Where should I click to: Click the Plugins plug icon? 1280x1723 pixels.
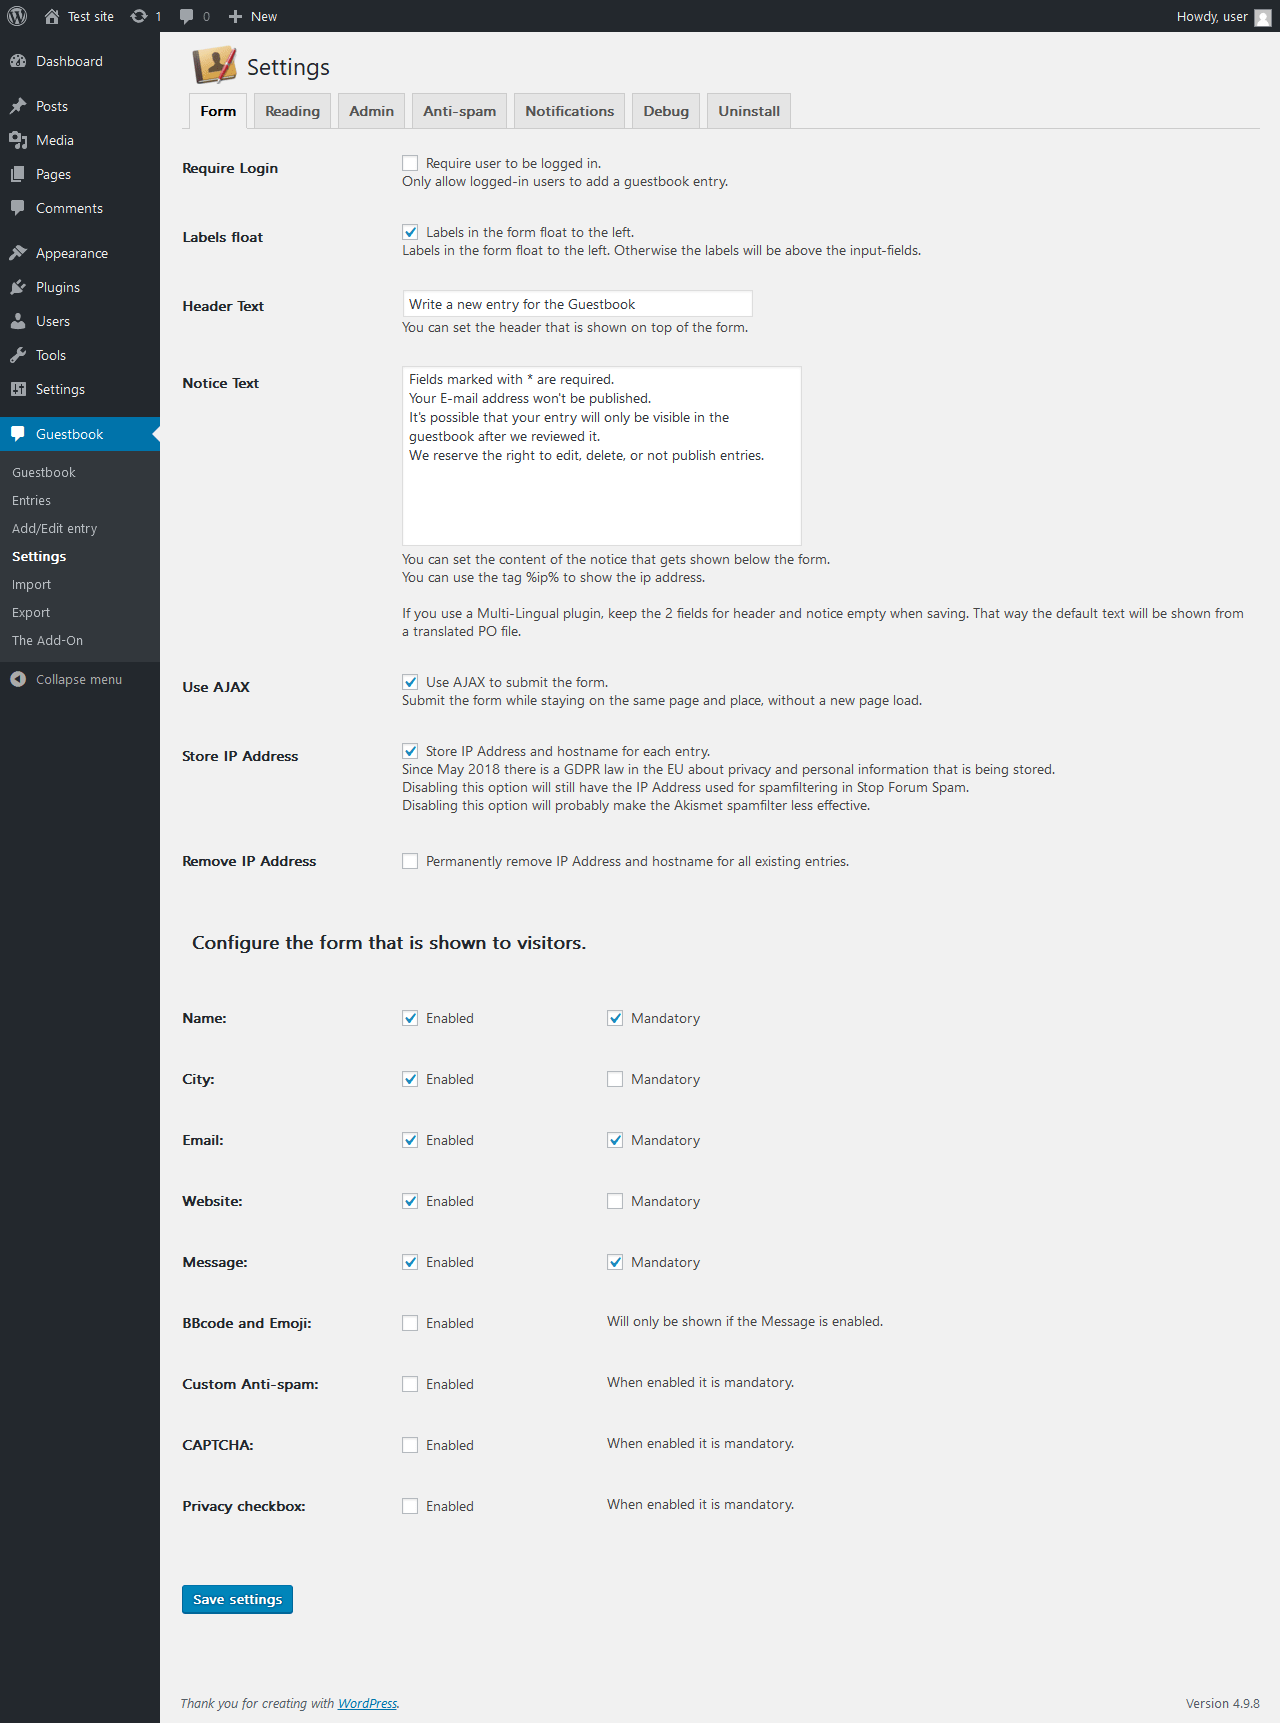[x=18, y=287]
